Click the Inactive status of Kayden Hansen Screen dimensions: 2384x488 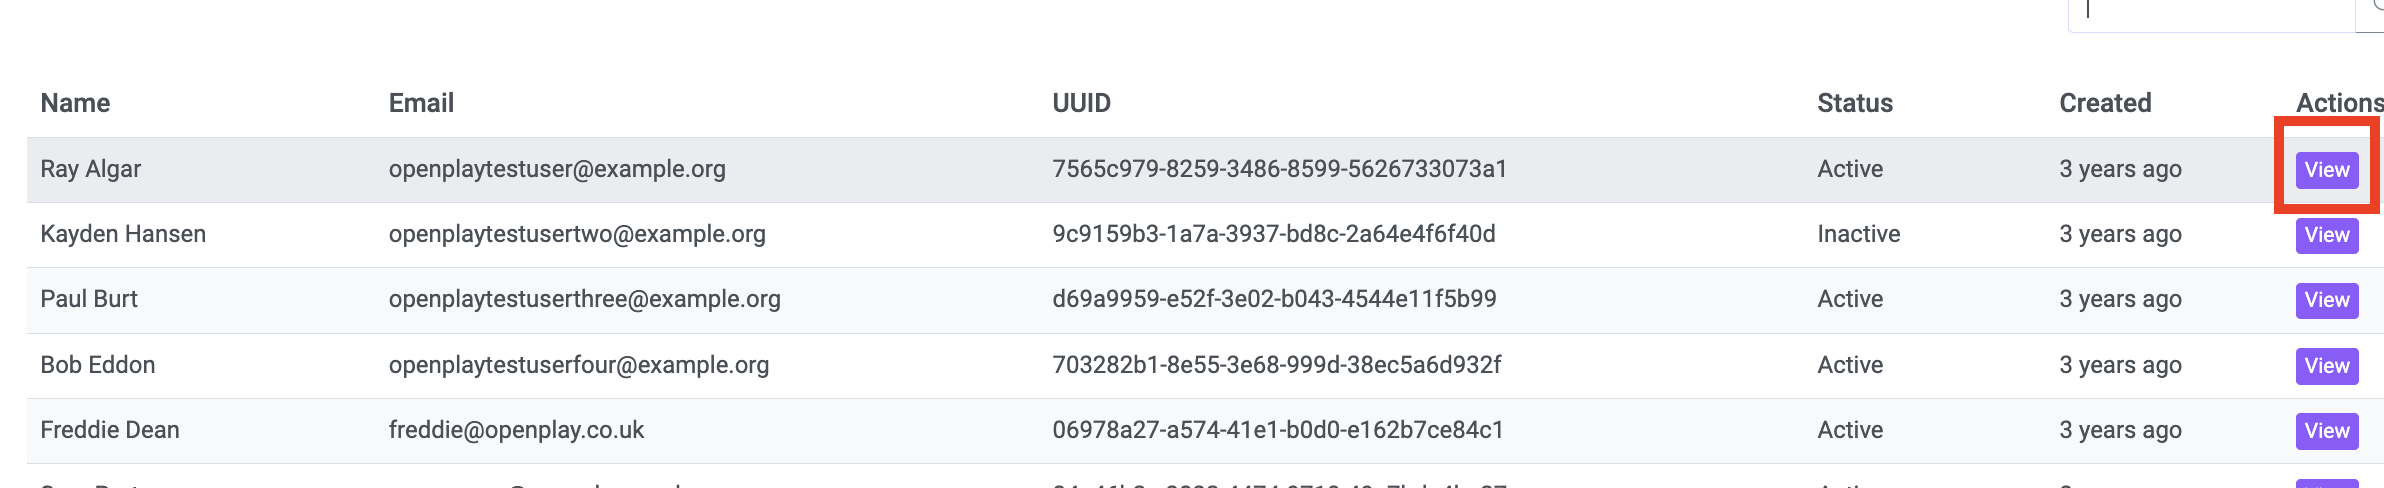(x=1858, y=234)
